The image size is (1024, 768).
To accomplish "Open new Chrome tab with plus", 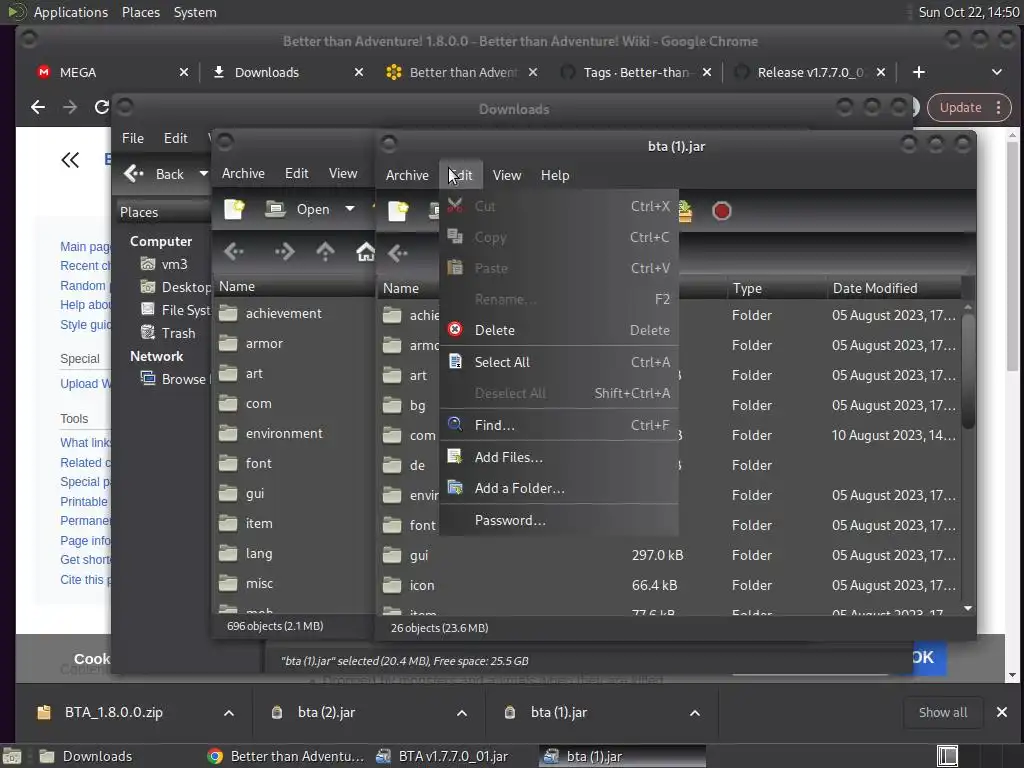I will 919,72.
